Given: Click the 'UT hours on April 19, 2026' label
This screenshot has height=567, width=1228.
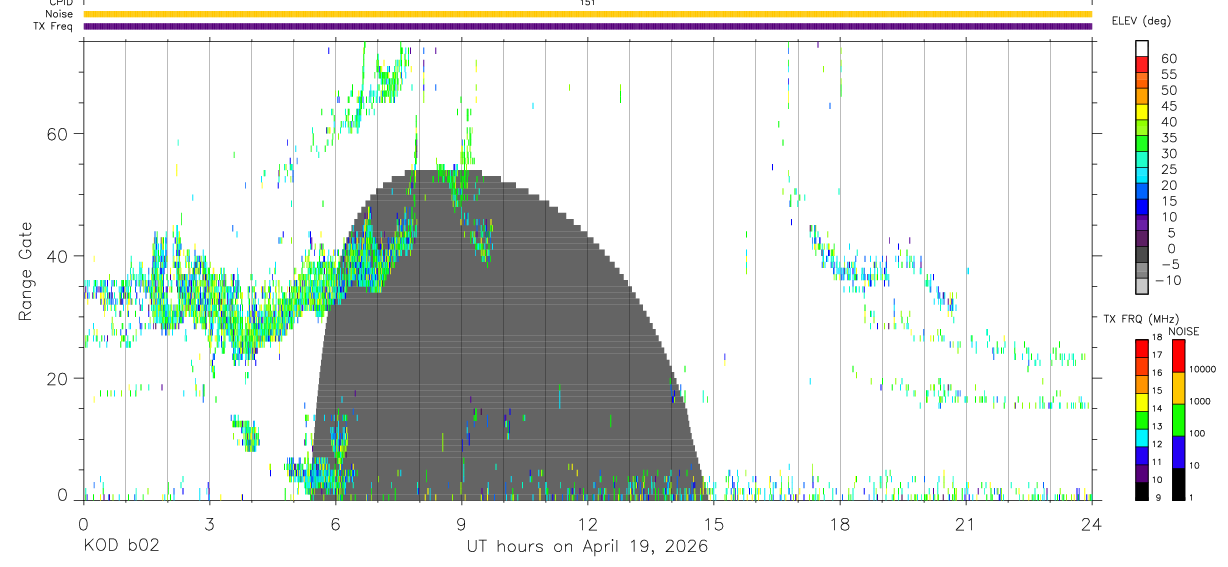Looking at the screenshot, I should [587, 547].
